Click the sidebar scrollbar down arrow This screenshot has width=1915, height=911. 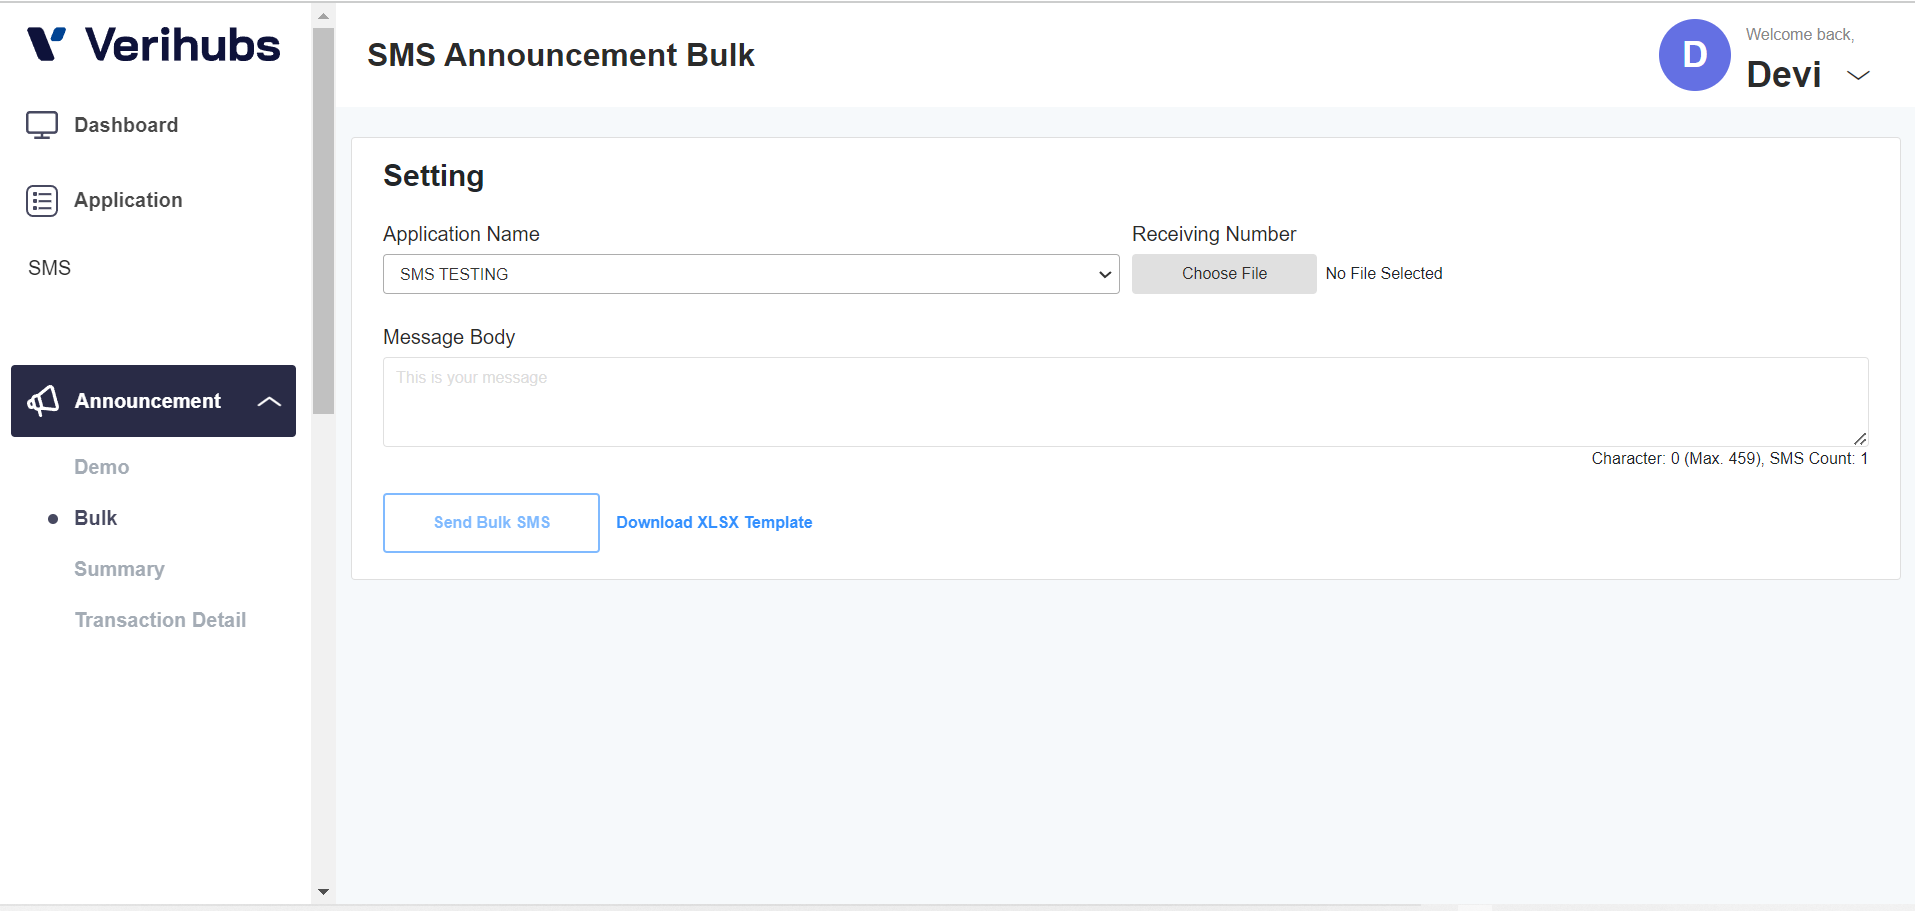pyautogui.click(x=323, y=891)
